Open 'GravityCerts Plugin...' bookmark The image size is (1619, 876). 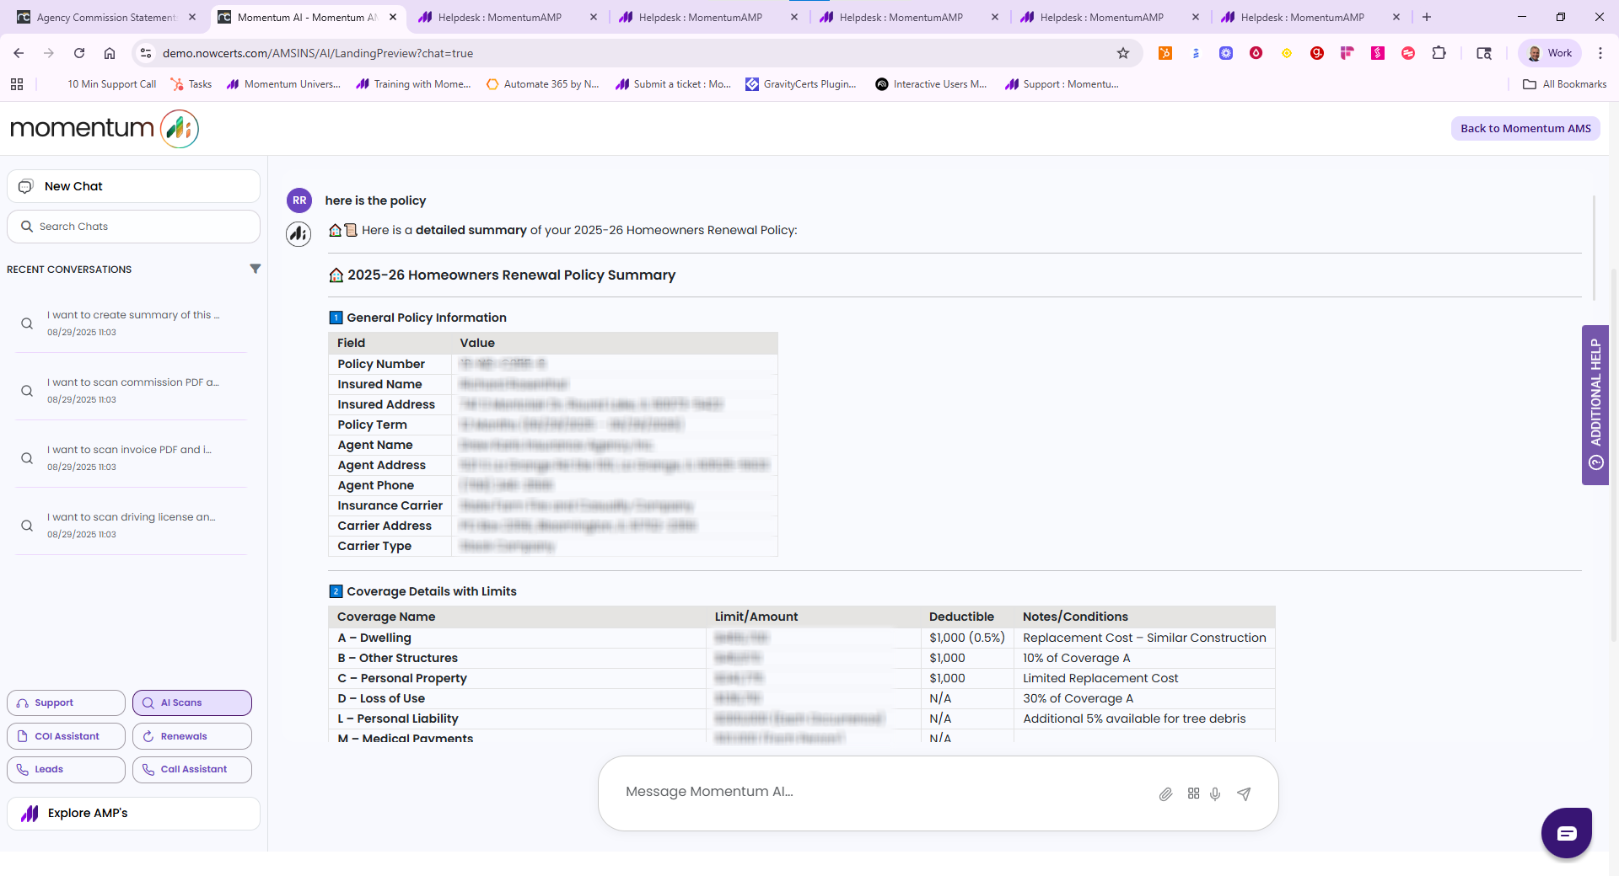click(x=800, y=84)
